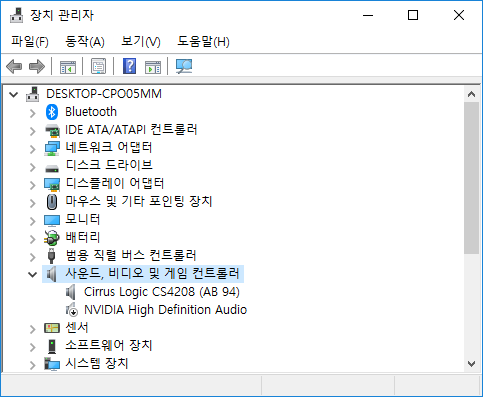The height and width of the screenshot is (397, 483).
Task: Expand the IDE ATA/ATAPI 컨트롤러 category
Action: 32,131
